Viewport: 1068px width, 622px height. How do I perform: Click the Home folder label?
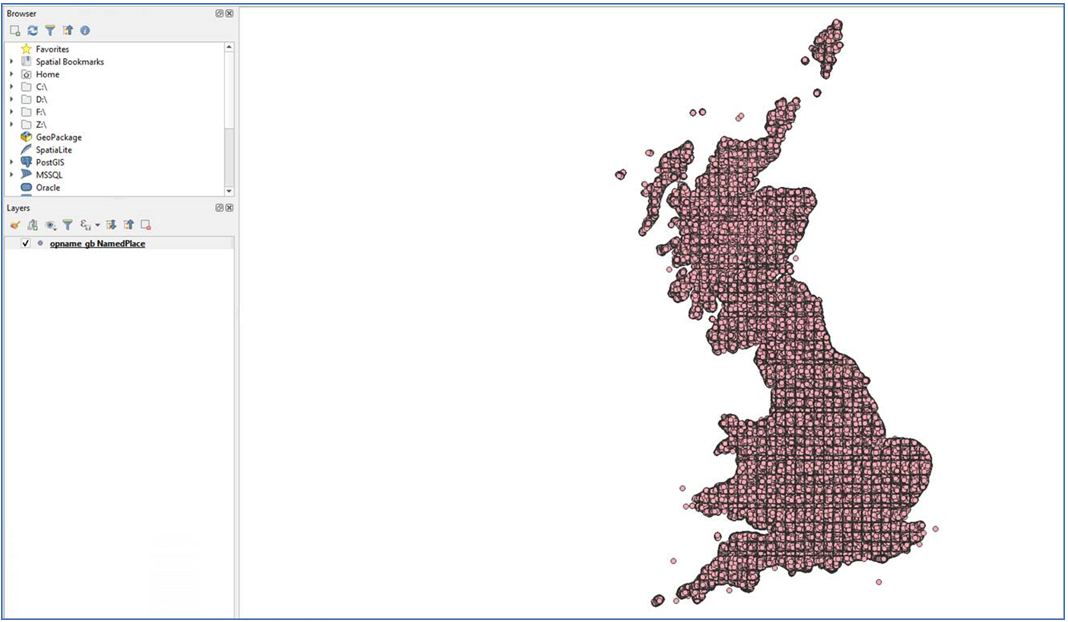48,74
